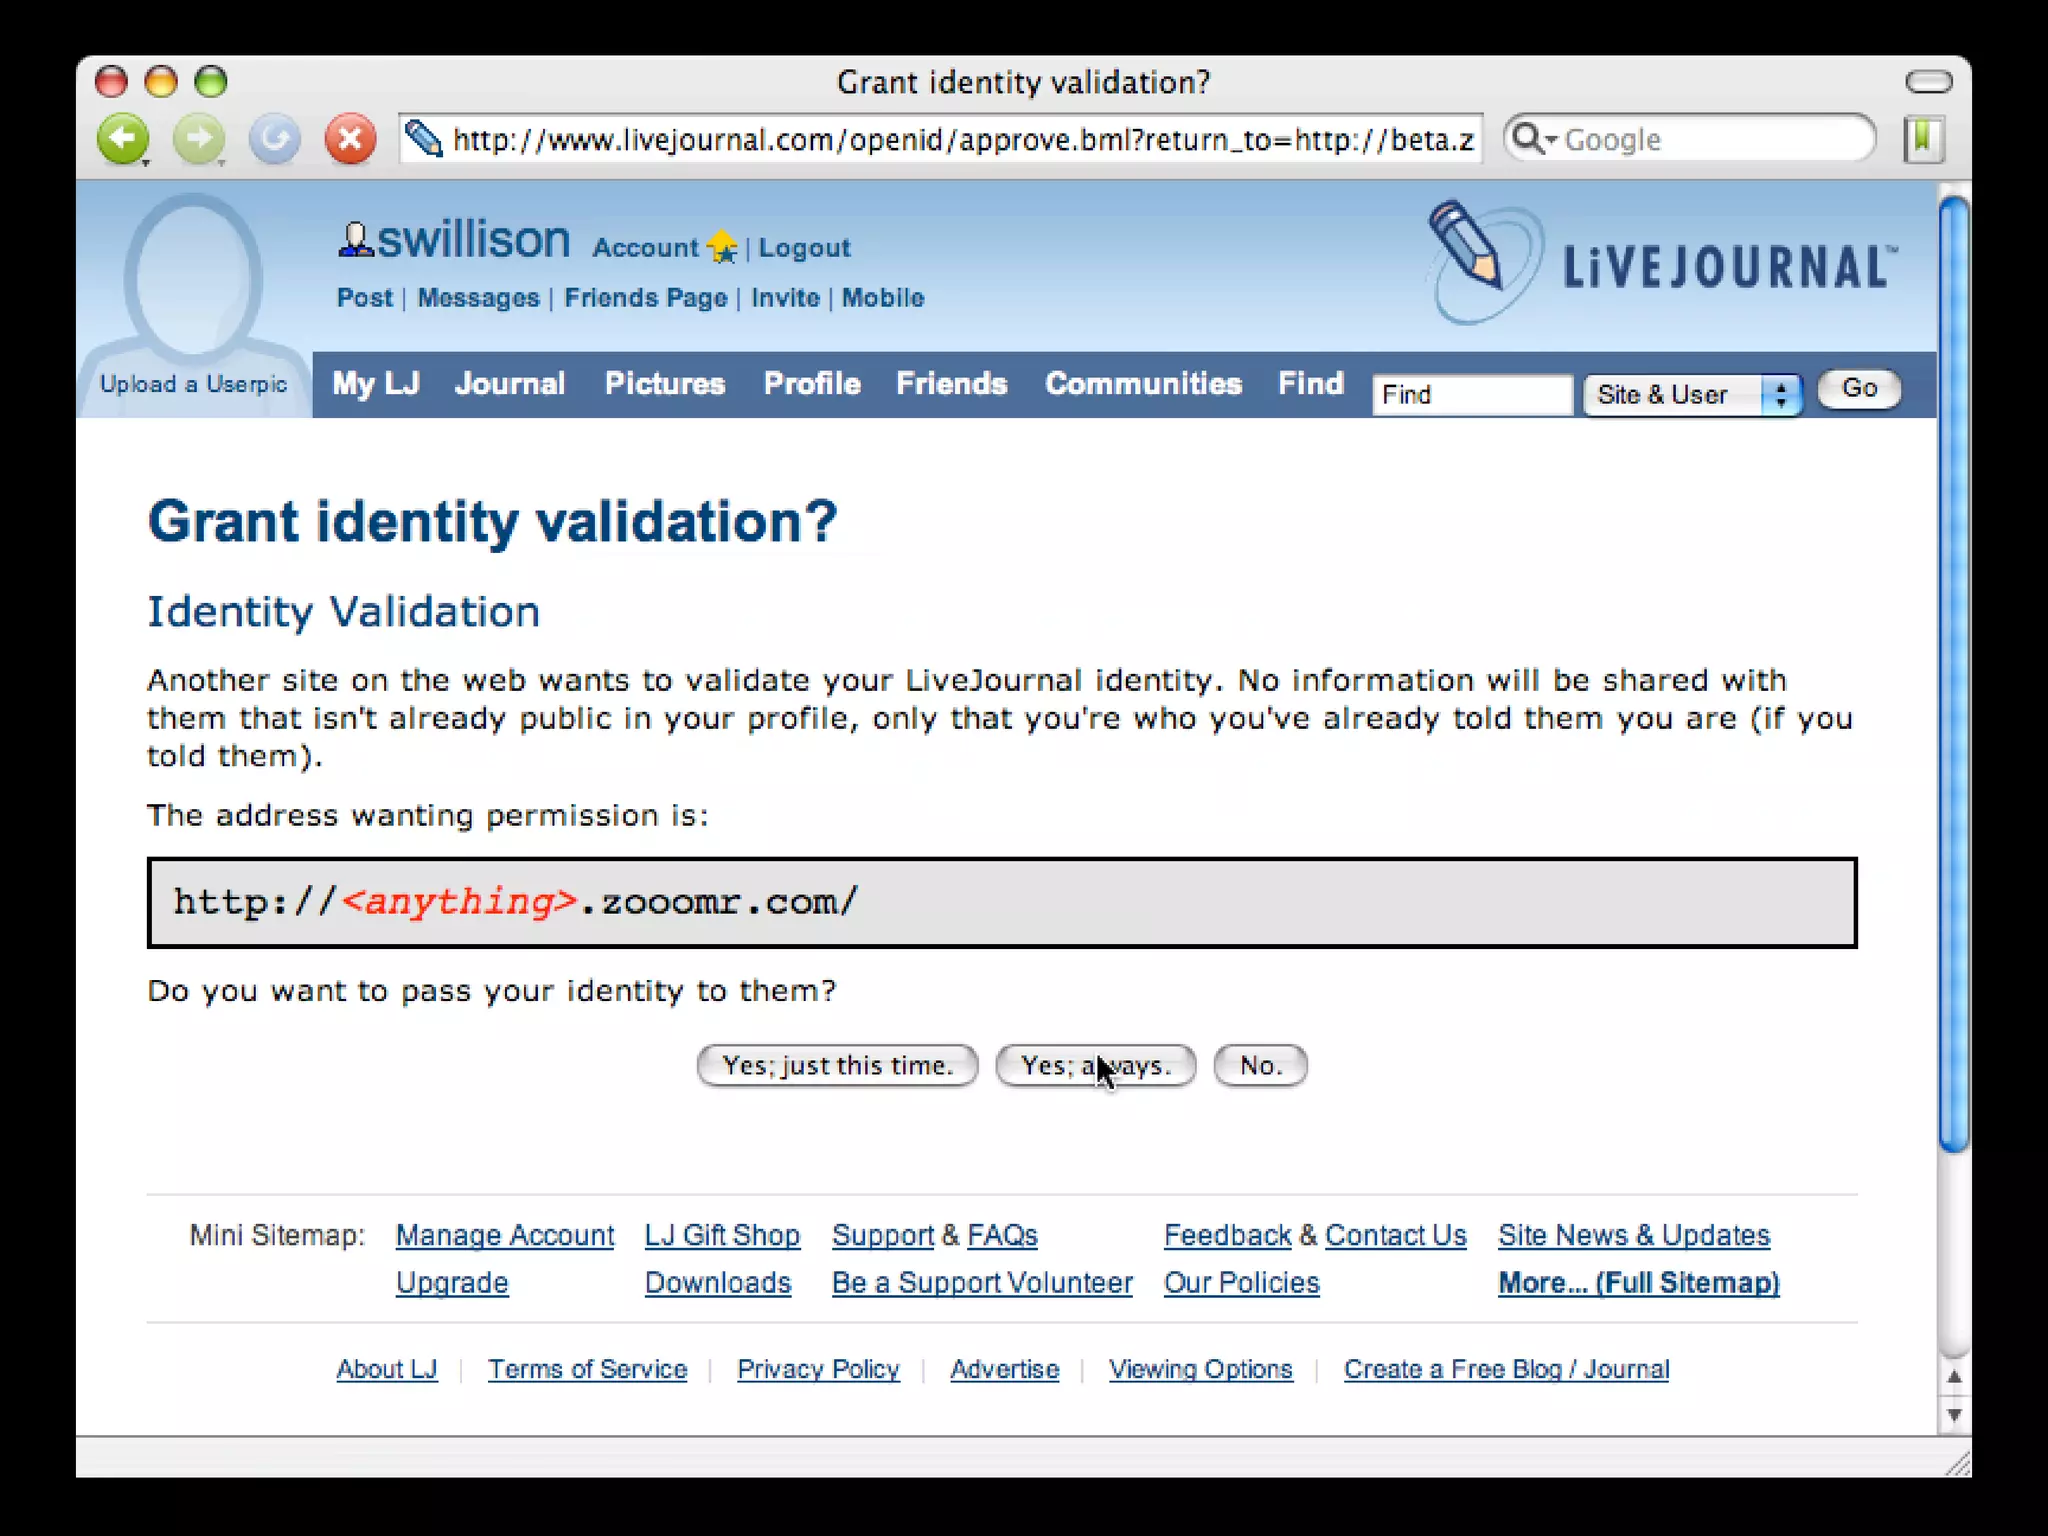
Task: Click the zooomr.com address permission box
Action: tap(1002, 902)
